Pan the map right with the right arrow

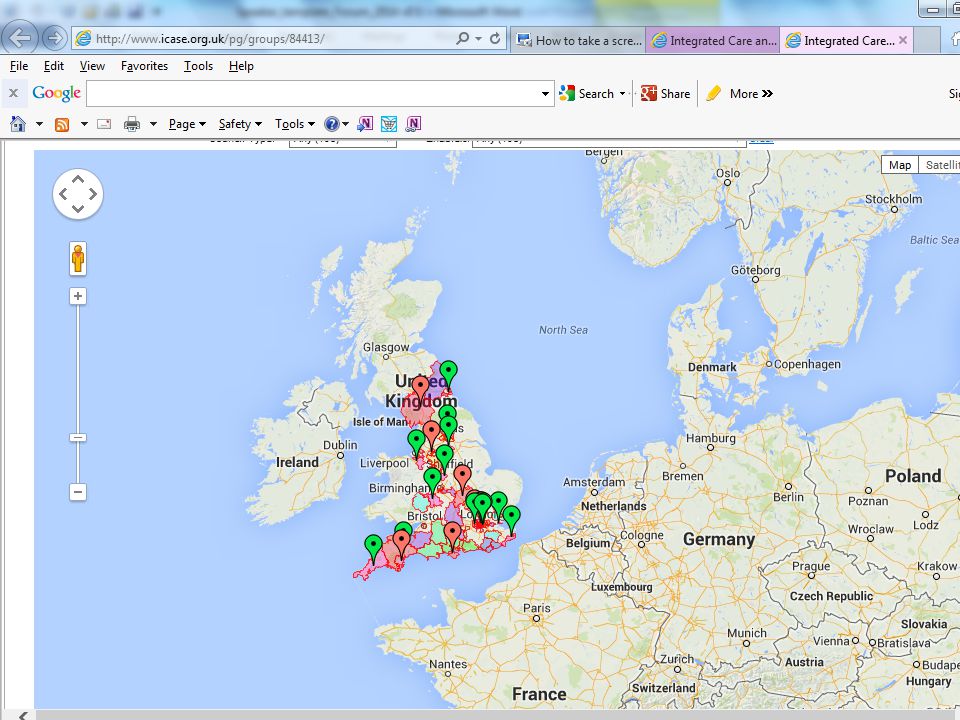click(93, 195)
